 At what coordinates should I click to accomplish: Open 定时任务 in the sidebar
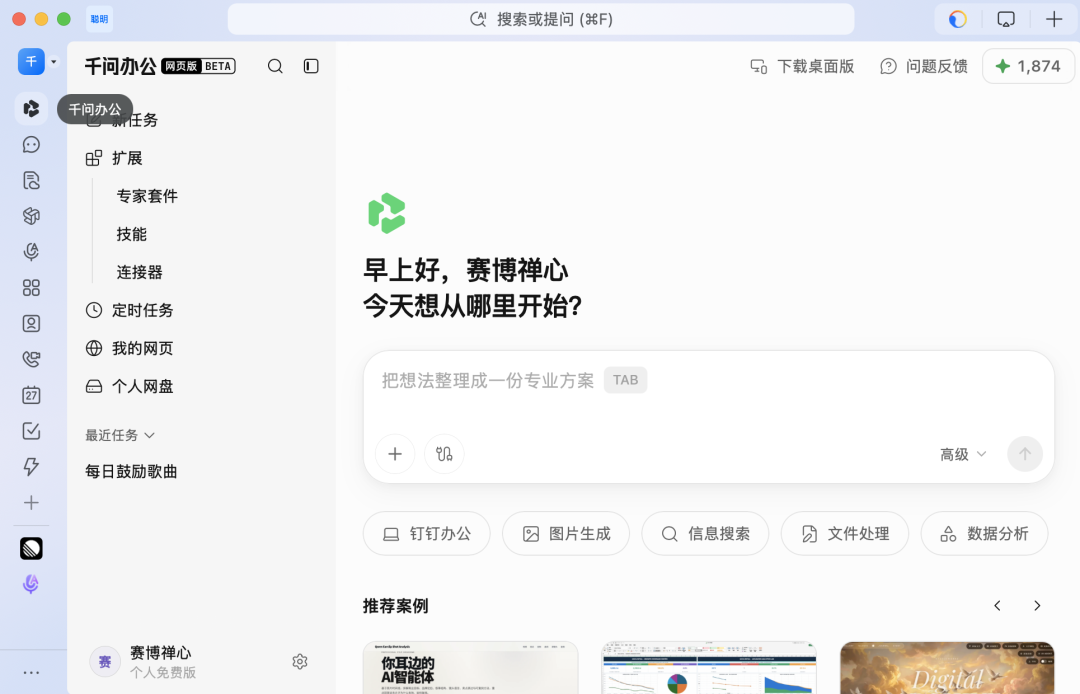click(129, 311)
